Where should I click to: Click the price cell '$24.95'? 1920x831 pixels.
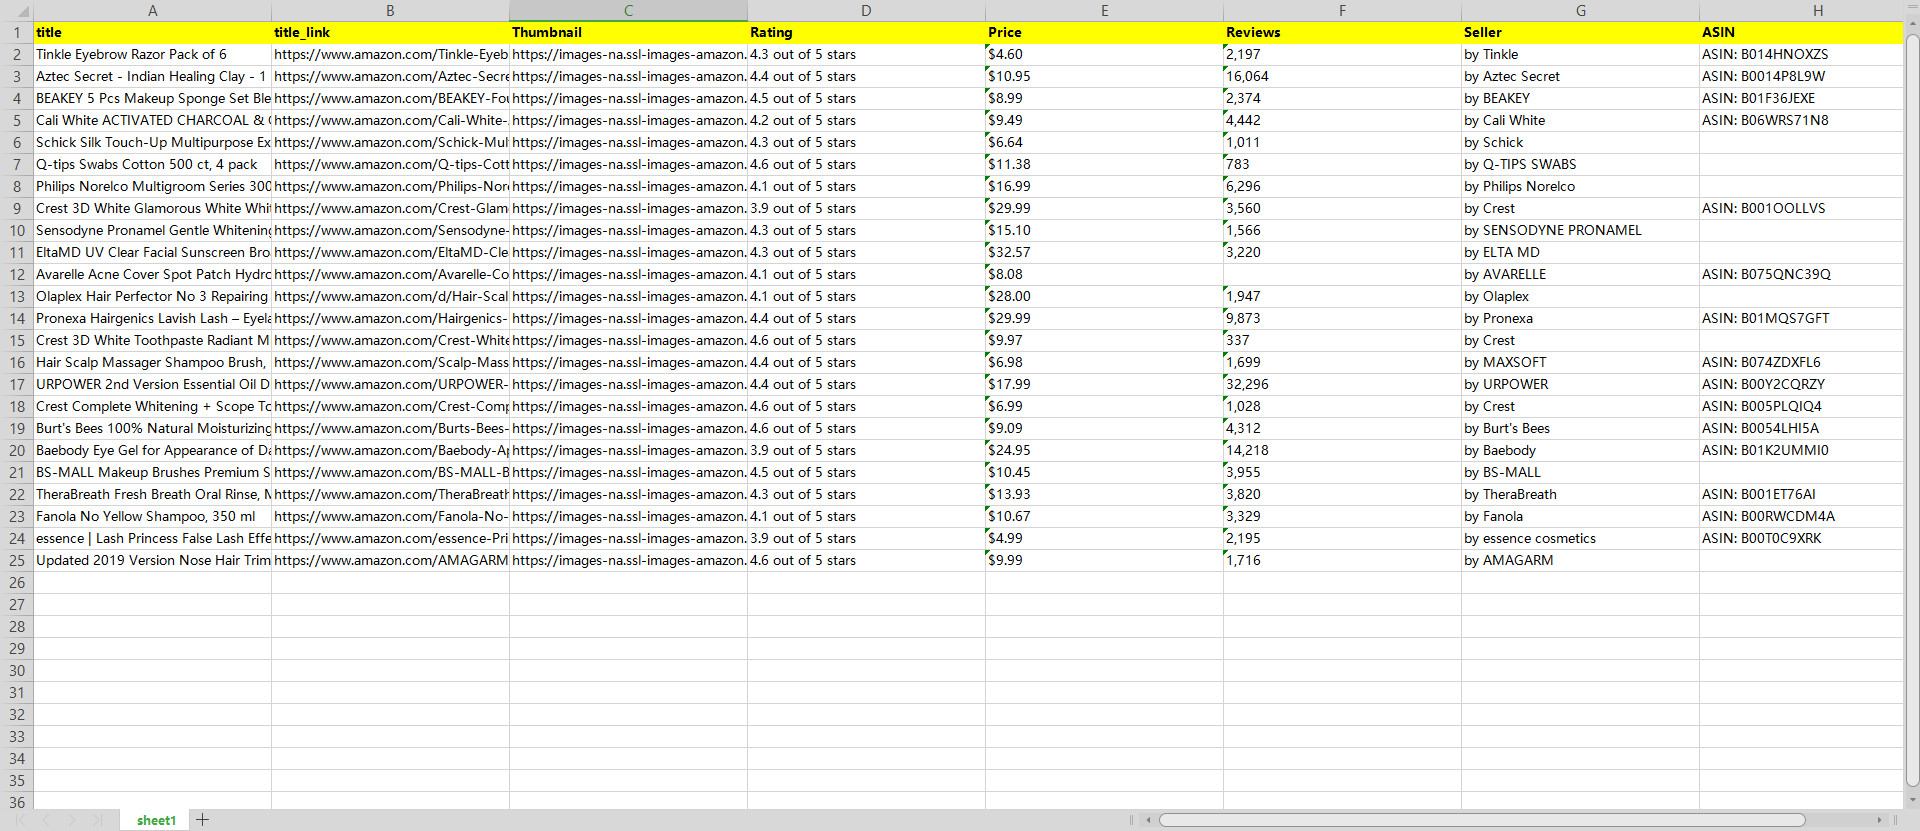pyautogui.click(x=1104, y=450)
